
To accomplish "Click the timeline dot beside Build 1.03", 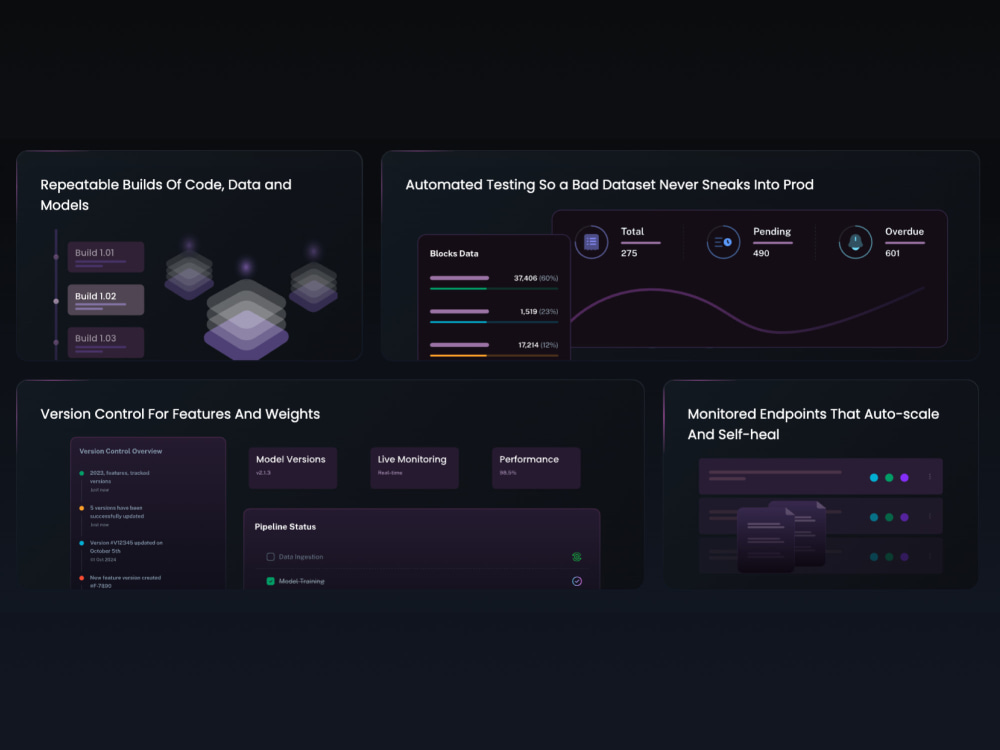I will point(56,342).
